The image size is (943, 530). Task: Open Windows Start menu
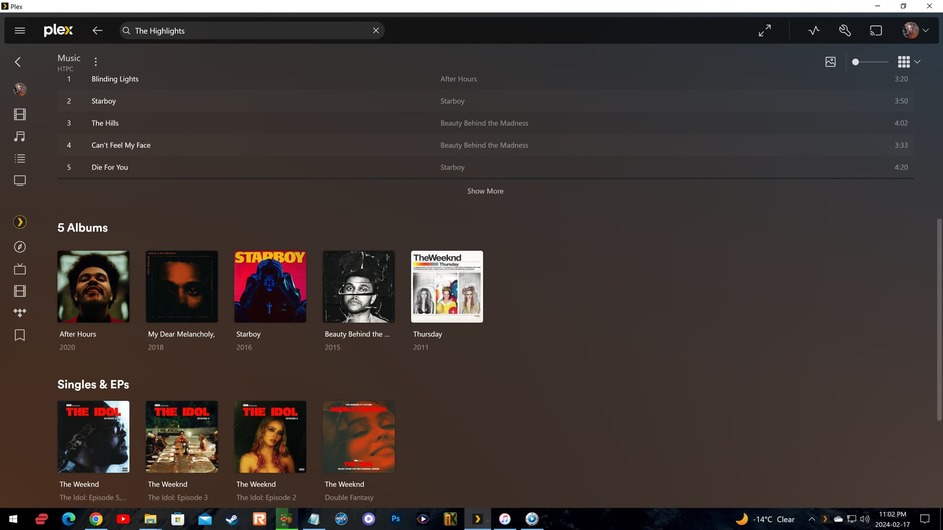tap(13, 519)
